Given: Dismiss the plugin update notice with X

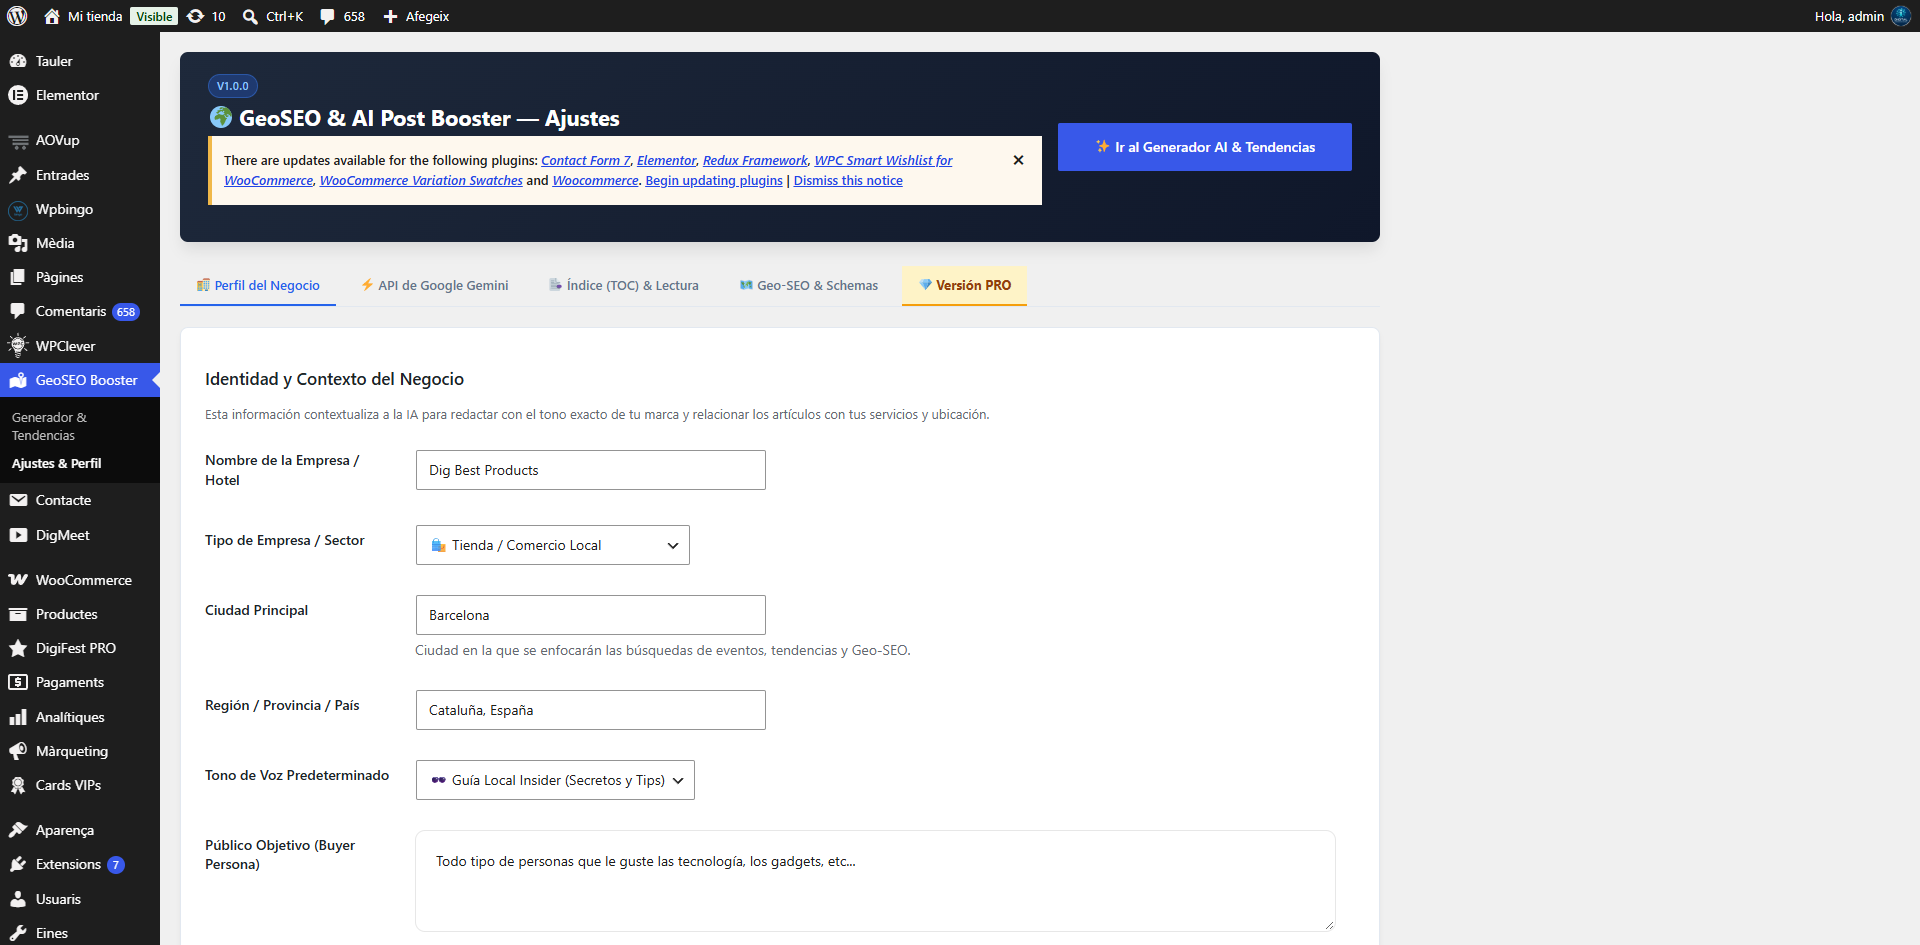Looking at the screenshot, I should coord(1018,160).
